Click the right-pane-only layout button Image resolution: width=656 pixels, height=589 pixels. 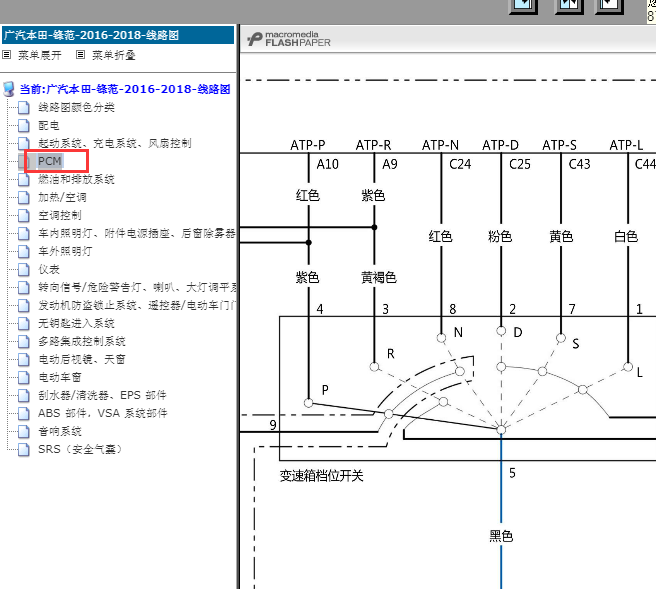tap(609, 6)
